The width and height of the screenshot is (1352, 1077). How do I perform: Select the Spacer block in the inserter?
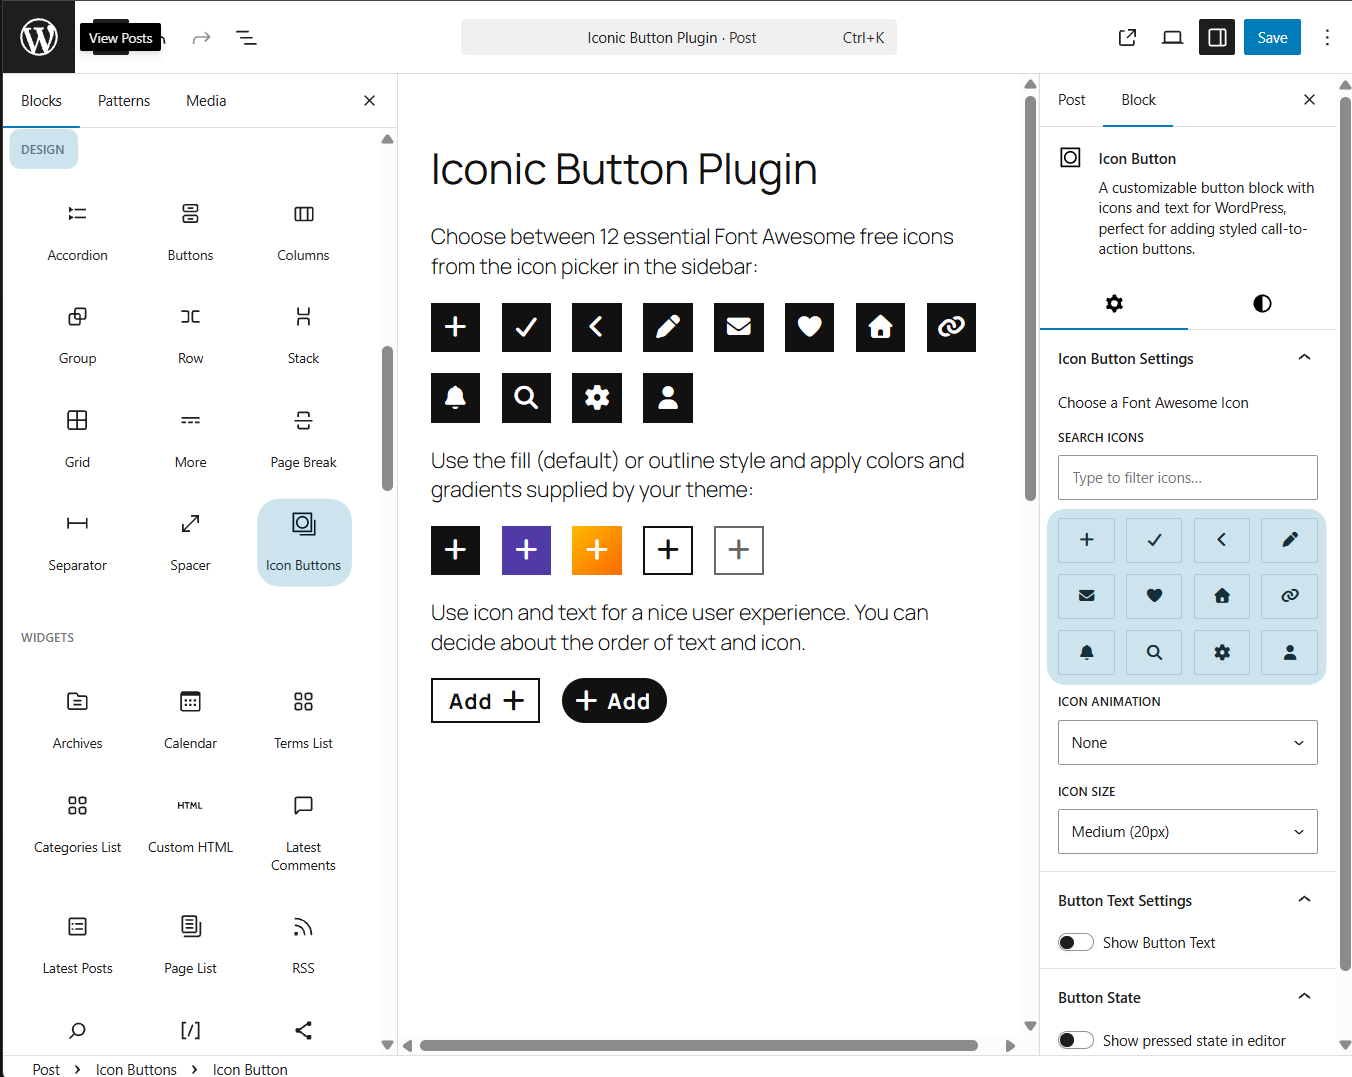click(190, 542)
